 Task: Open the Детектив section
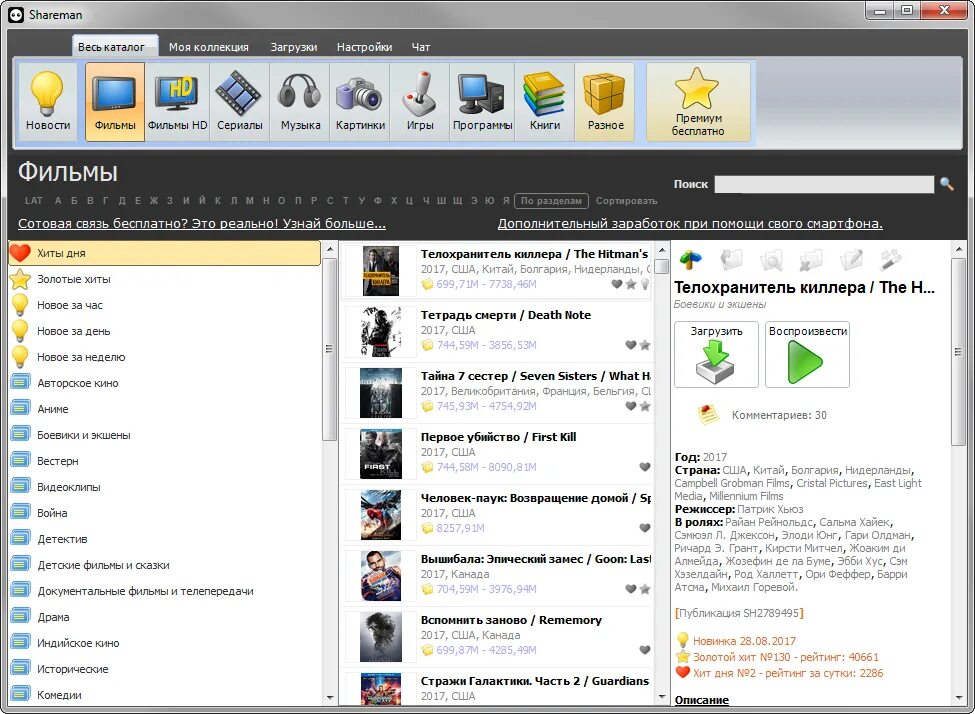pyautogui.click(x=165, y=539)
